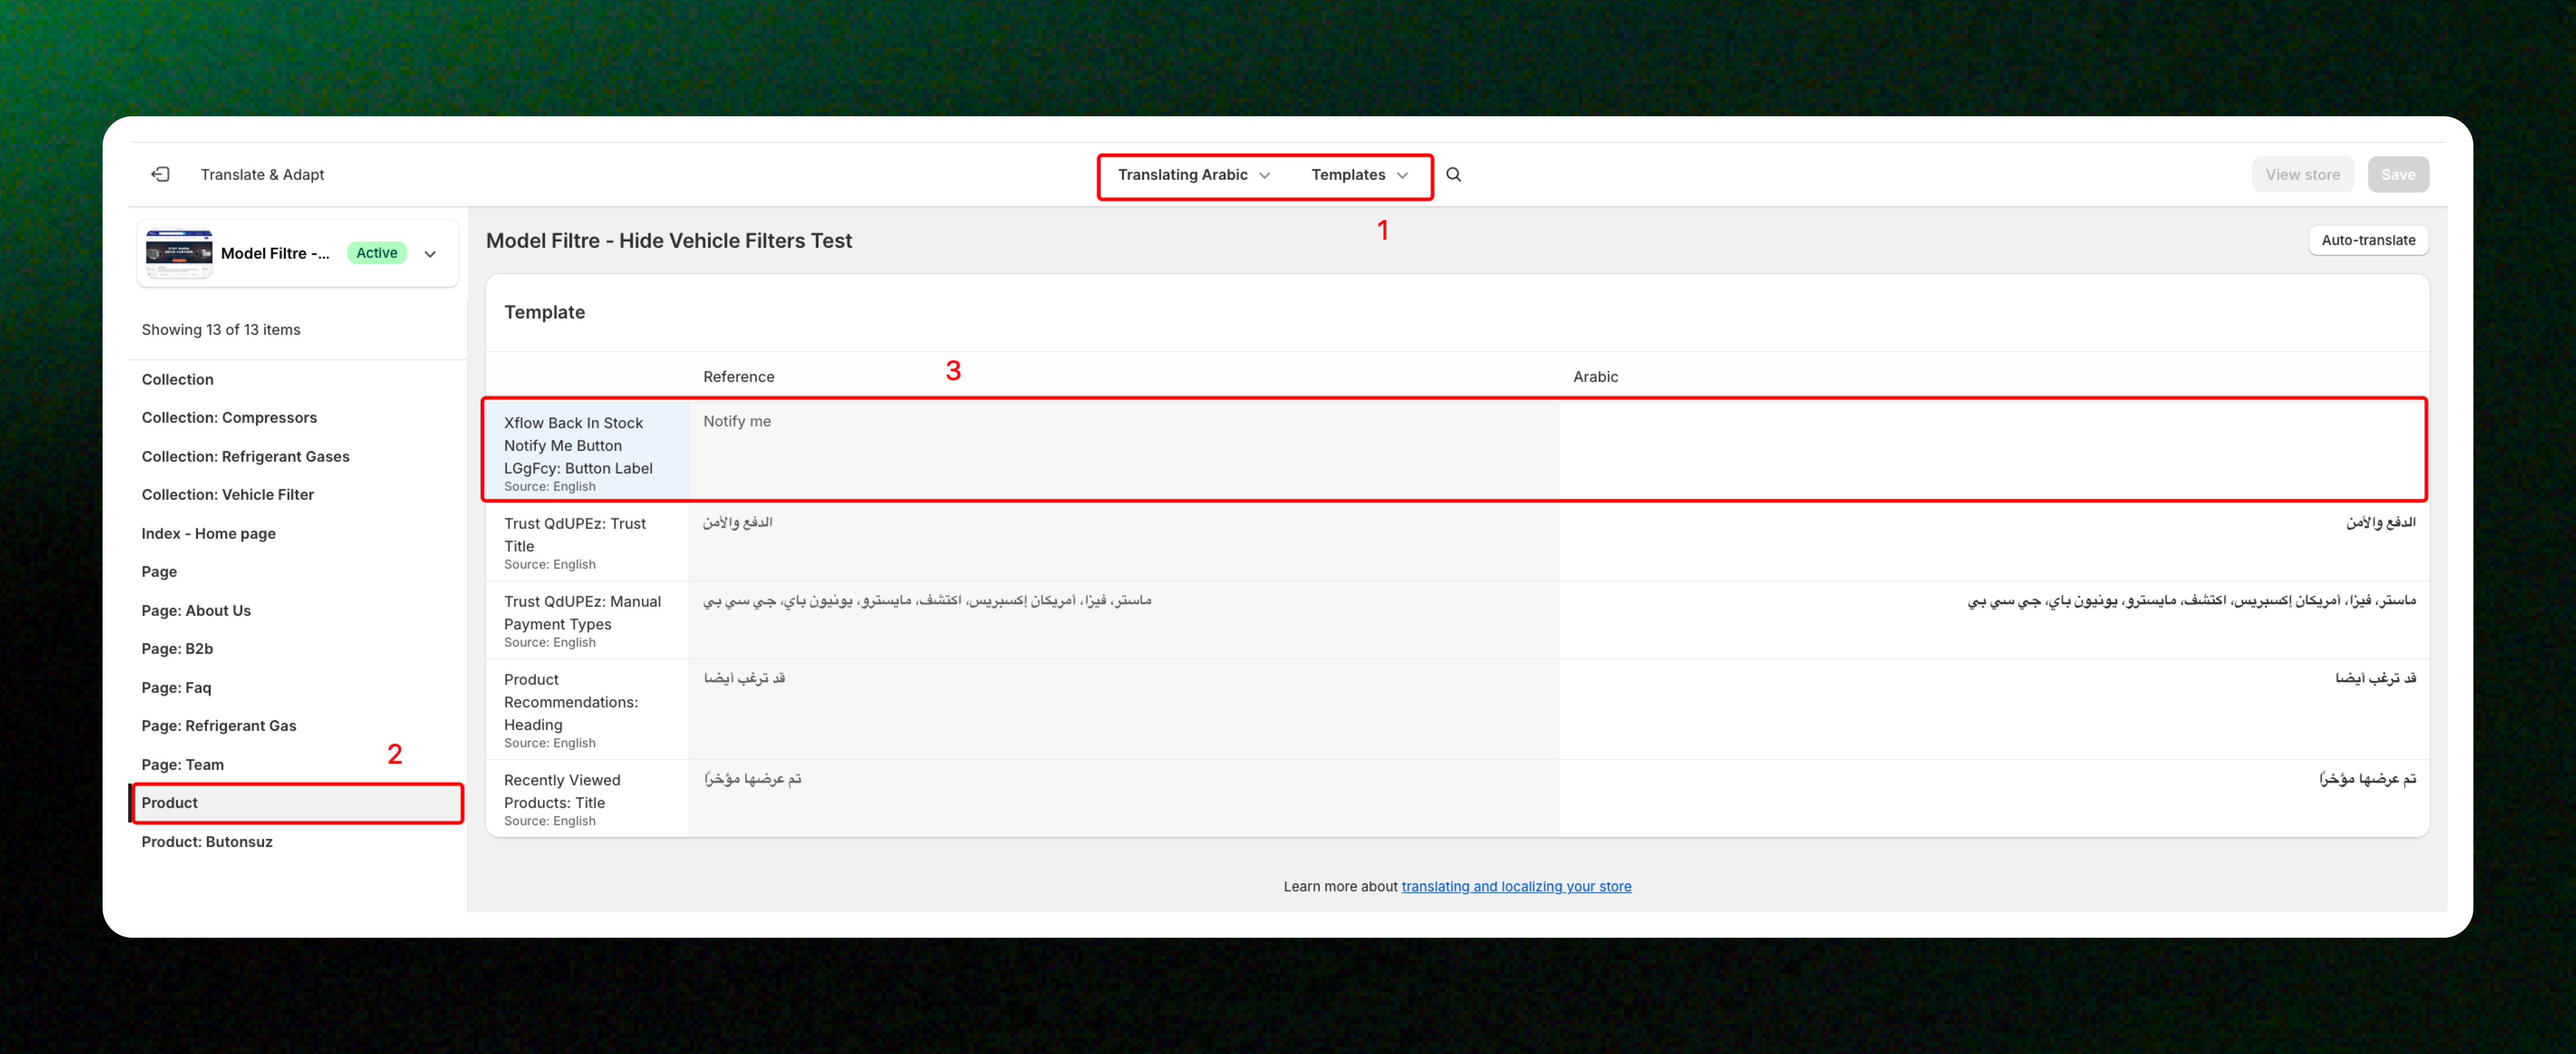Click the Notify me reference text
Screen dimensions: 2576x1054
pos(737,421)
